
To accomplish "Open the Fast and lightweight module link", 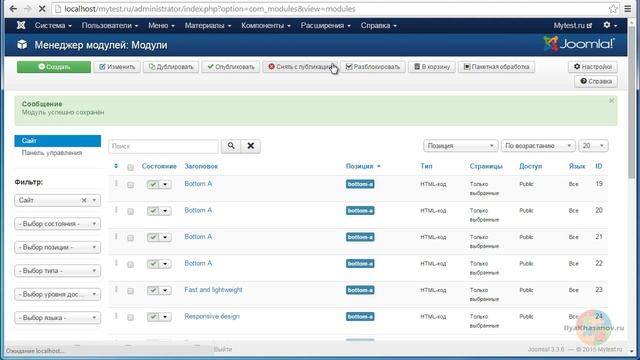I will 213,290.
